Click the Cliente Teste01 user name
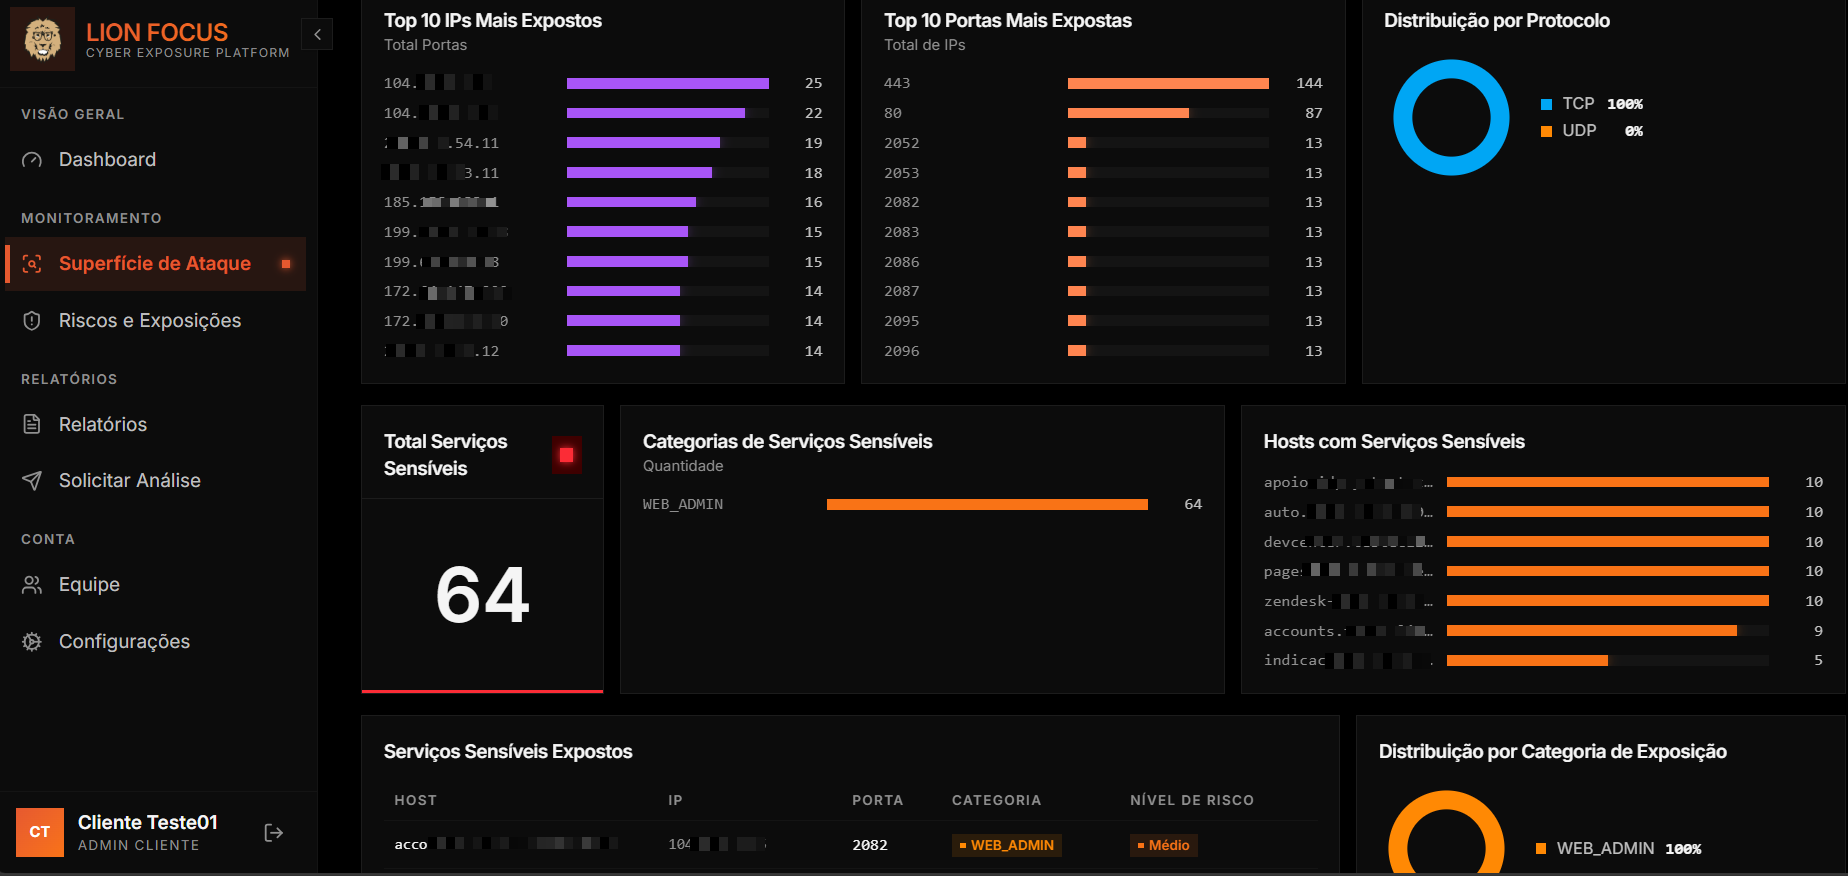 click(148, 822)
